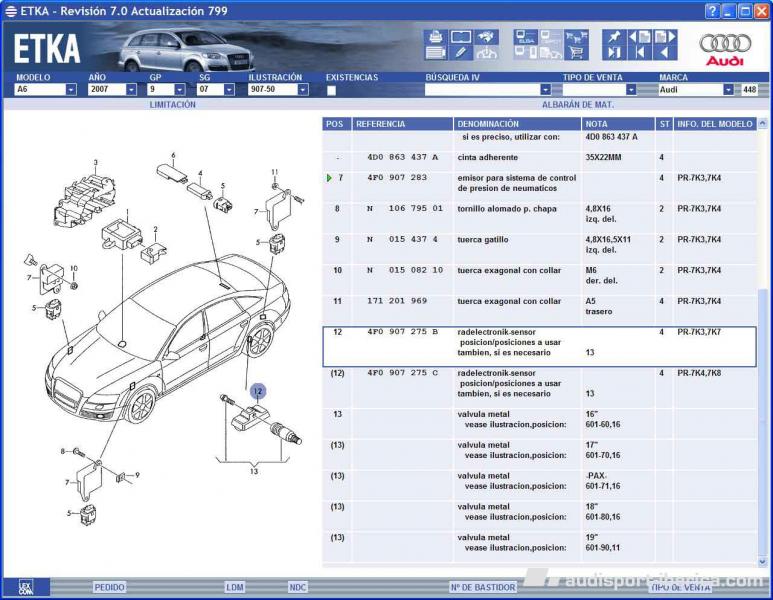Click the LEX.COM icon in bottom bar
773x600 pixels.
point(26,587)
